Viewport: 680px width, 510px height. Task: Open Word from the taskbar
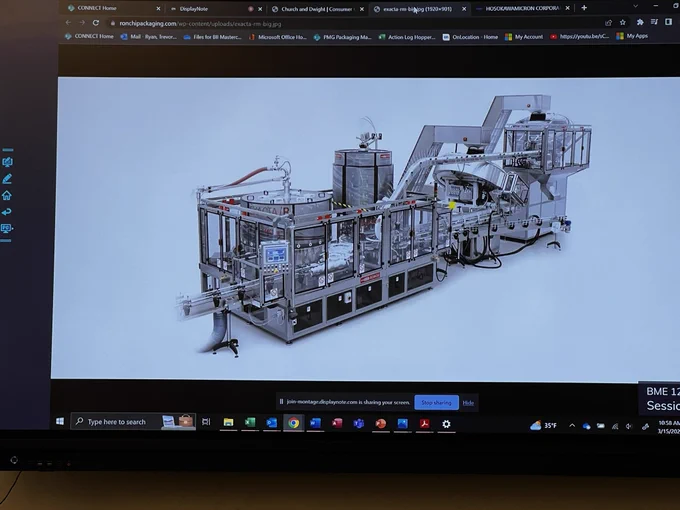315,423
